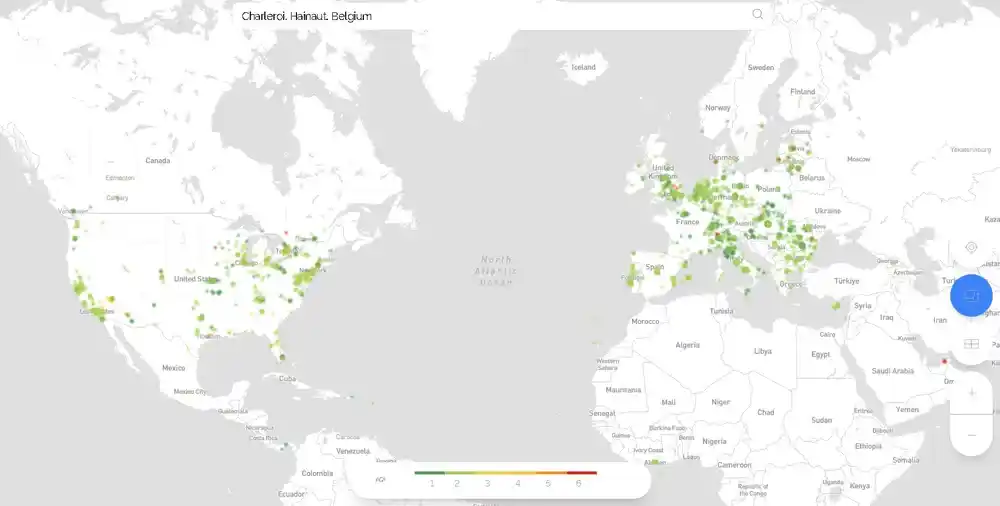
Task: Select the Libya label on the map
Action: coord(762,351)
